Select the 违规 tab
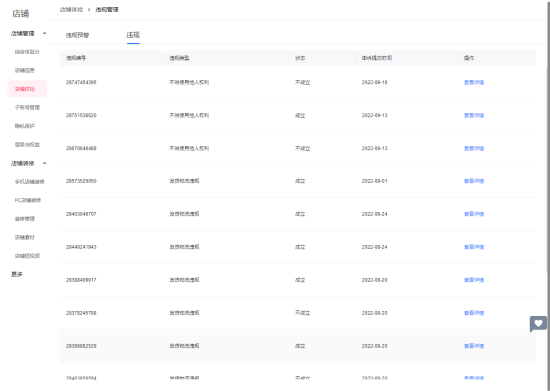 click(x=133, y=35)
